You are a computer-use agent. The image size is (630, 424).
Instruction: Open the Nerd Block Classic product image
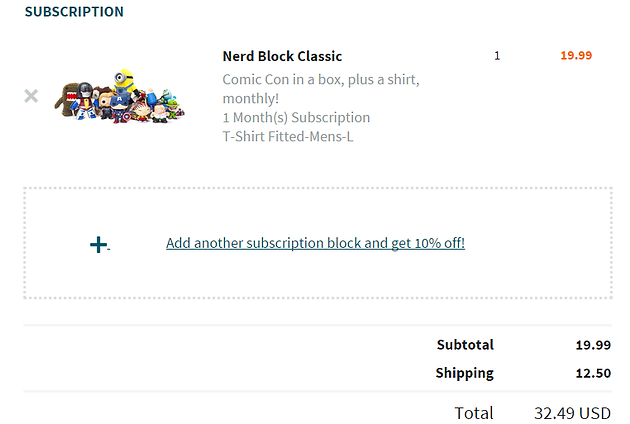(119, 96)
